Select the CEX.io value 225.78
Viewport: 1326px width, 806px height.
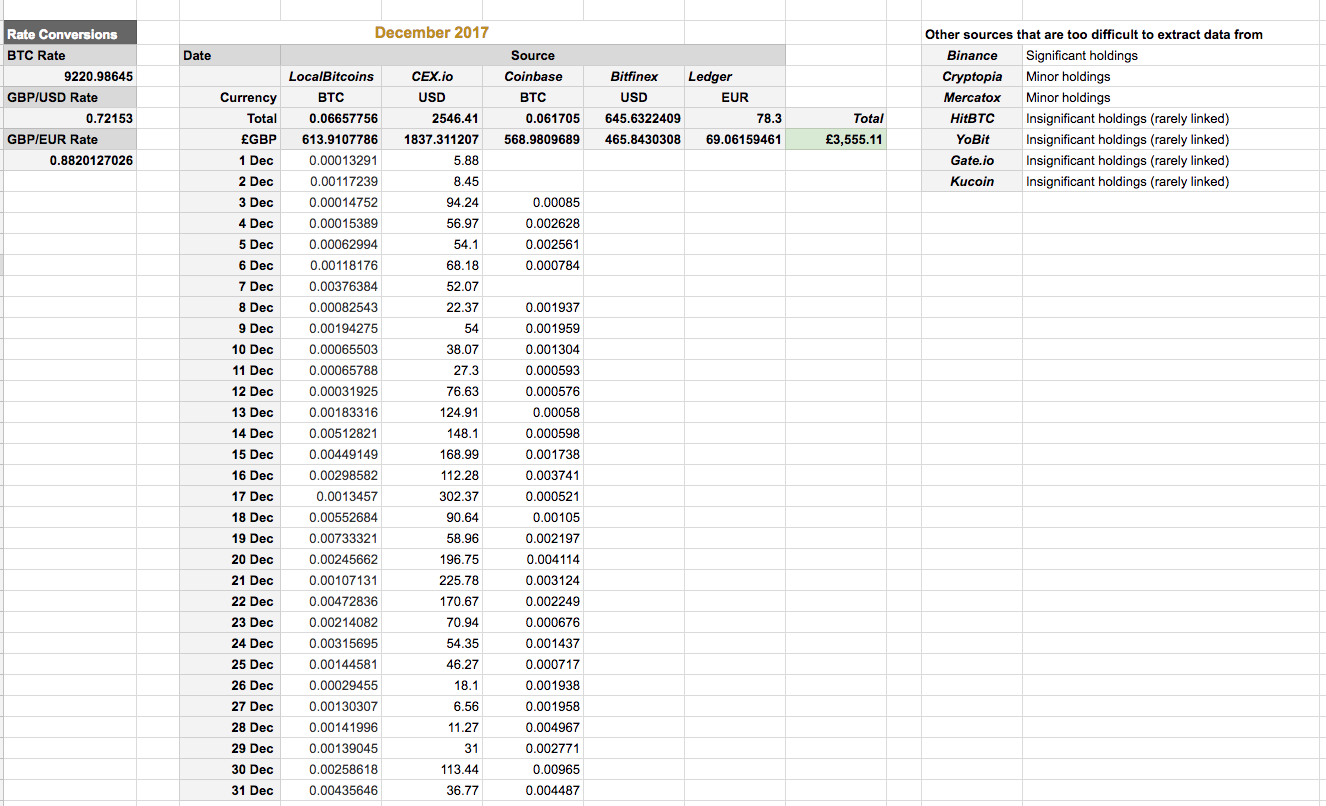tap(432, 580)
